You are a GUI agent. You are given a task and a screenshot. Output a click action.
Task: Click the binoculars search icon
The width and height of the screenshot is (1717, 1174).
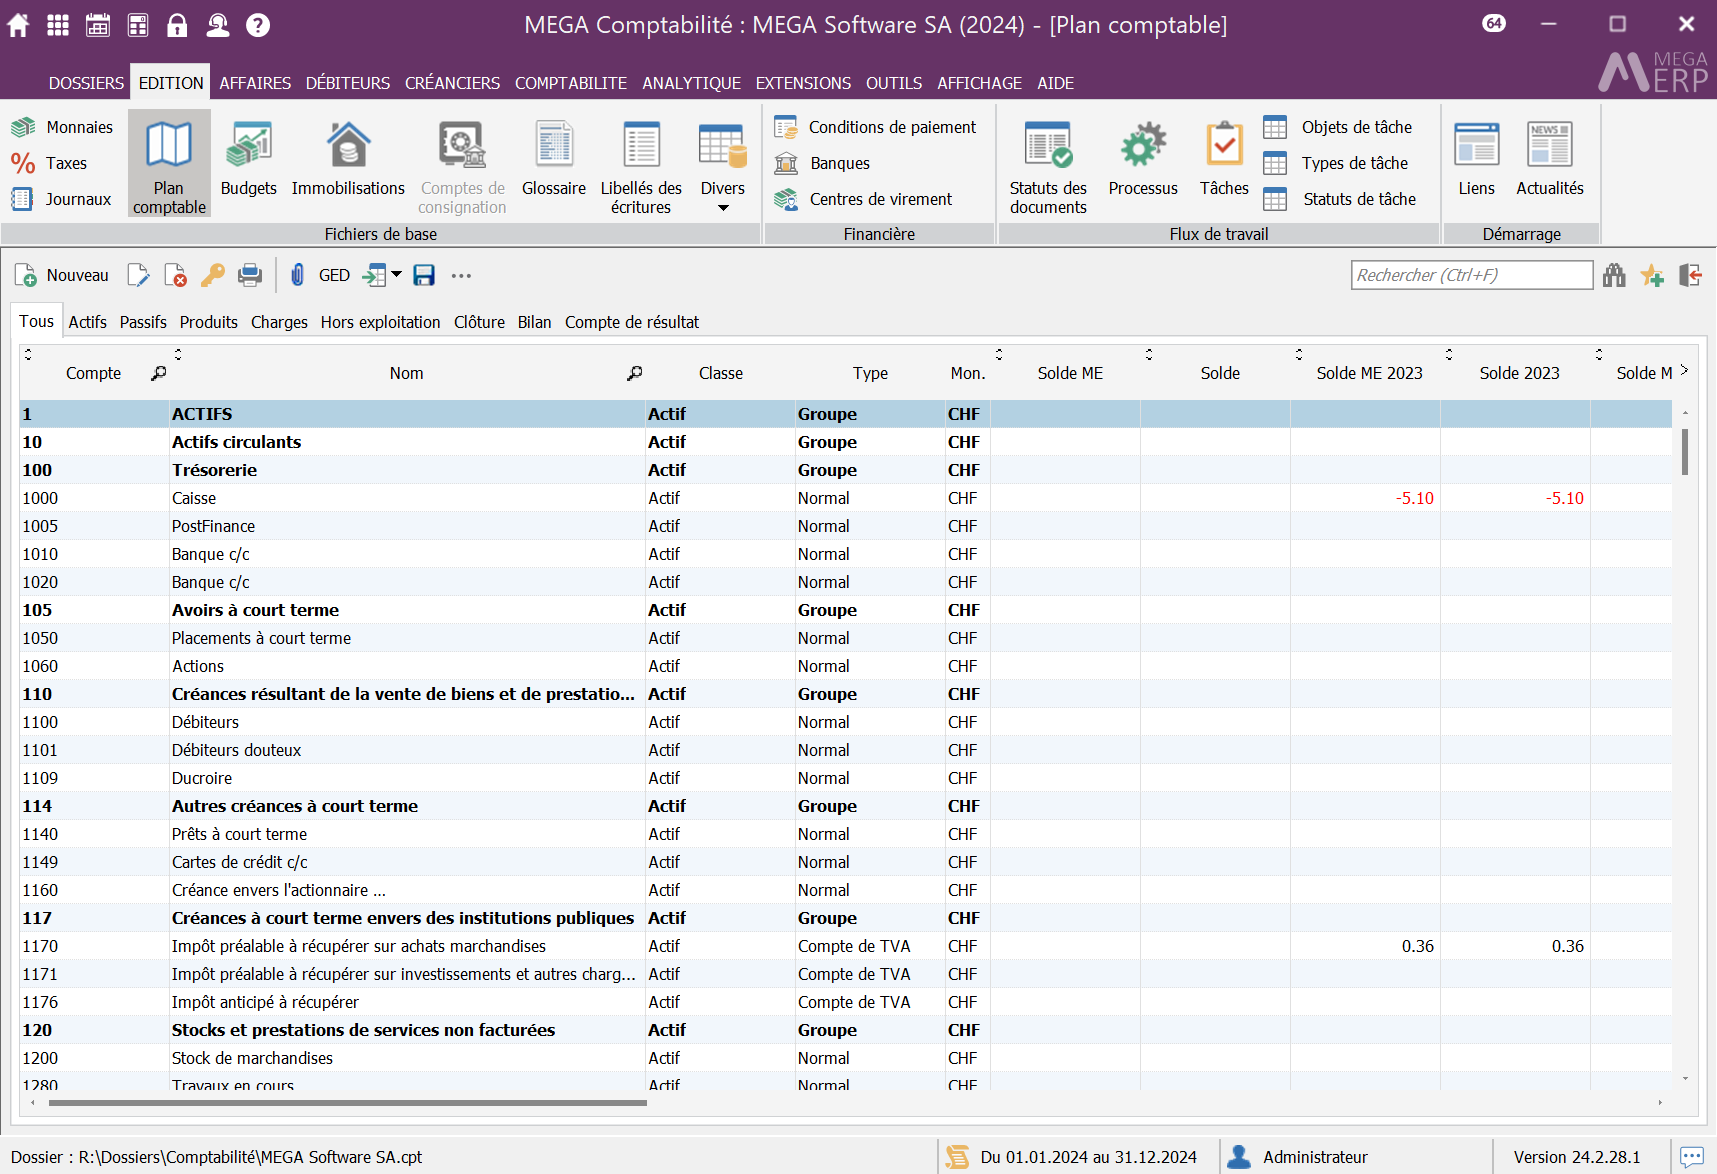1614,275
